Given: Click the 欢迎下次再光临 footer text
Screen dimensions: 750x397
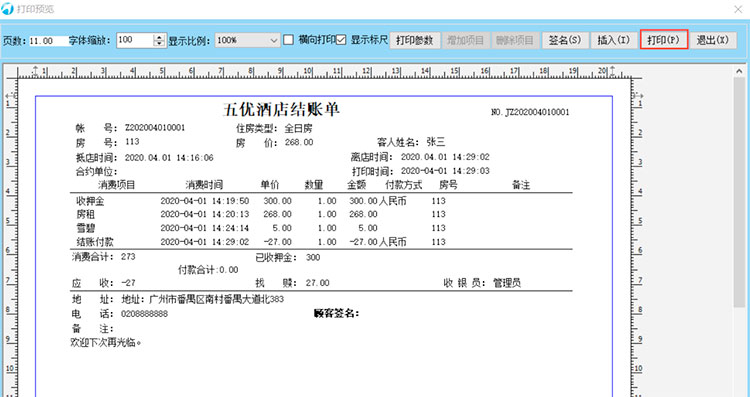Looking at the screenshot, I should coord(106,342).
